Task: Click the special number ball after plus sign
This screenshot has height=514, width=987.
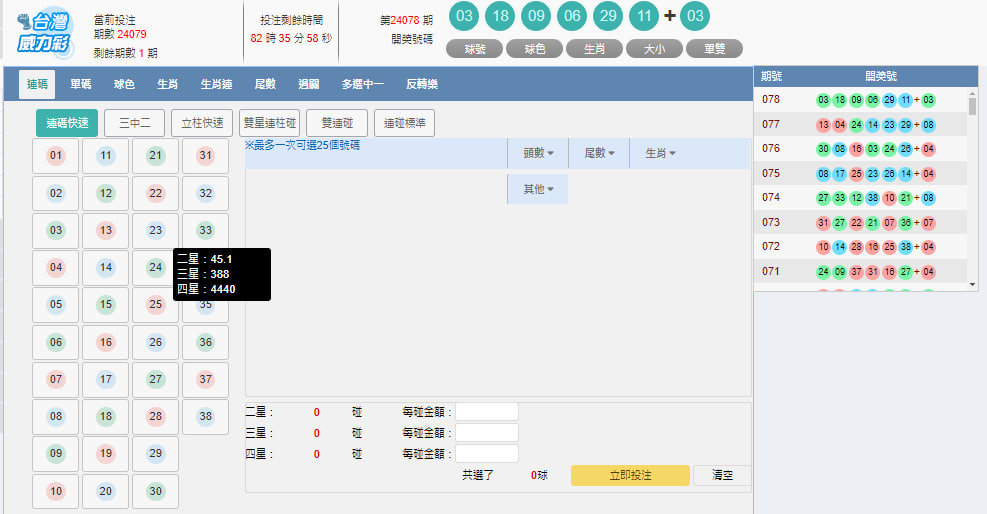Action: pyautogui.click(x=694, y=16)
